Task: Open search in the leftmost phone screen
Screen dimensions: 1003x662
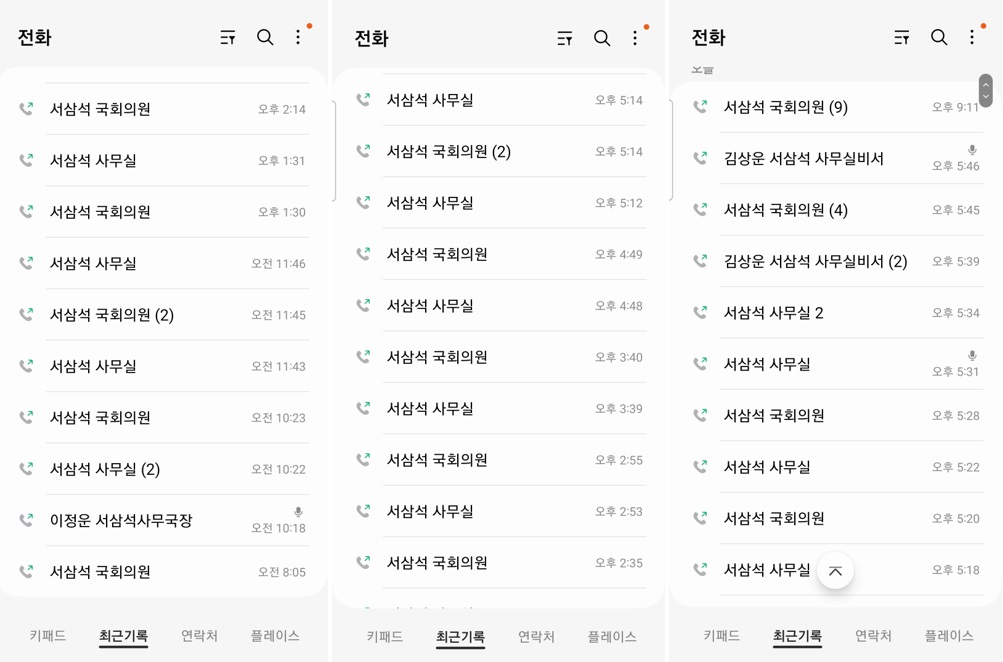Action: pos(265,38)
